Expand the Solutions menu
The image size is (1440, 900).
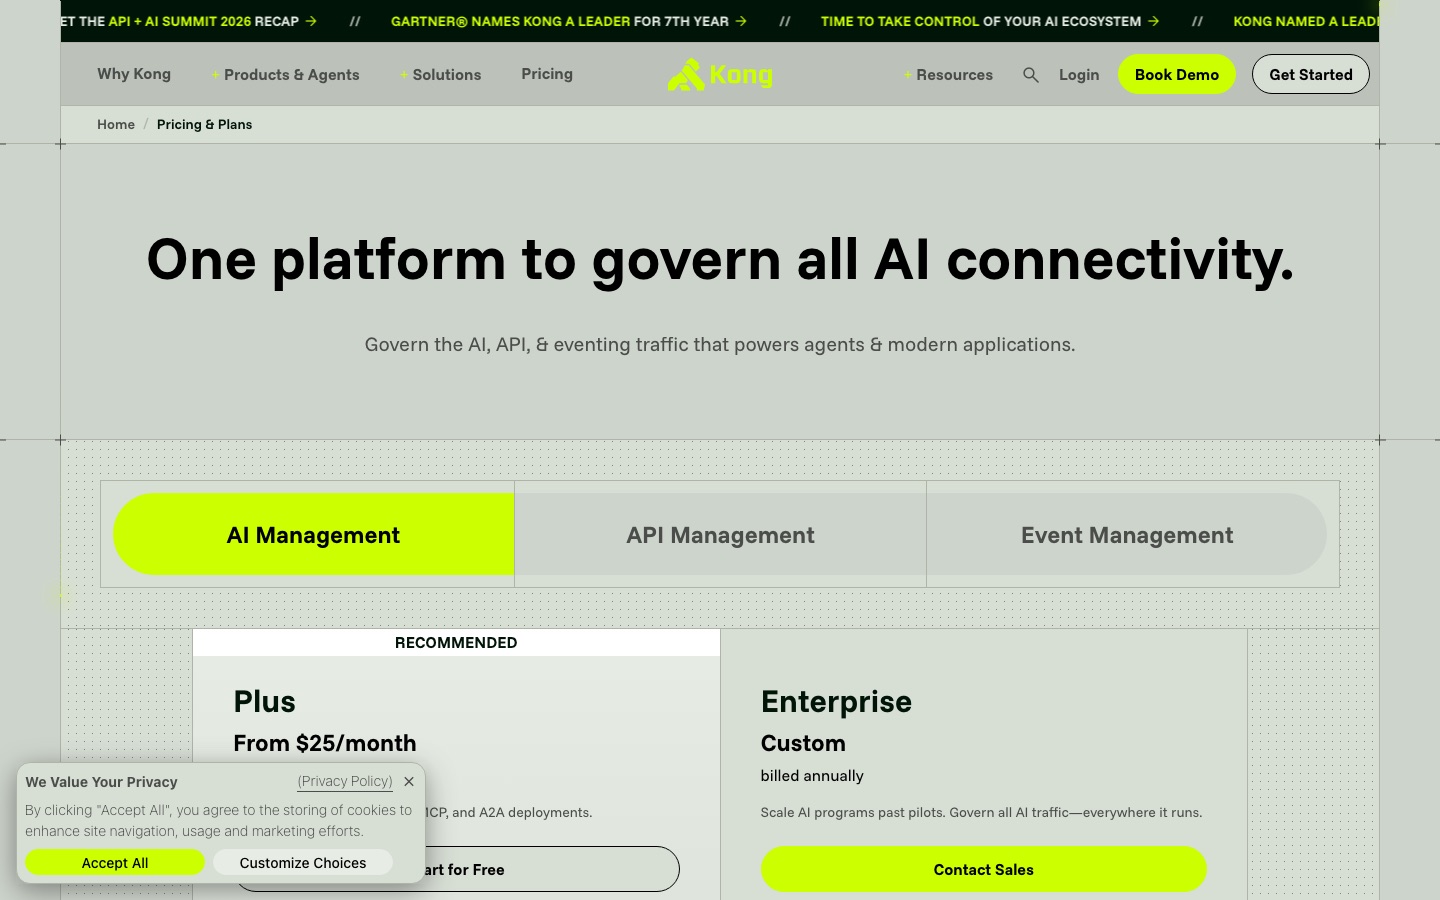(440, 75)
